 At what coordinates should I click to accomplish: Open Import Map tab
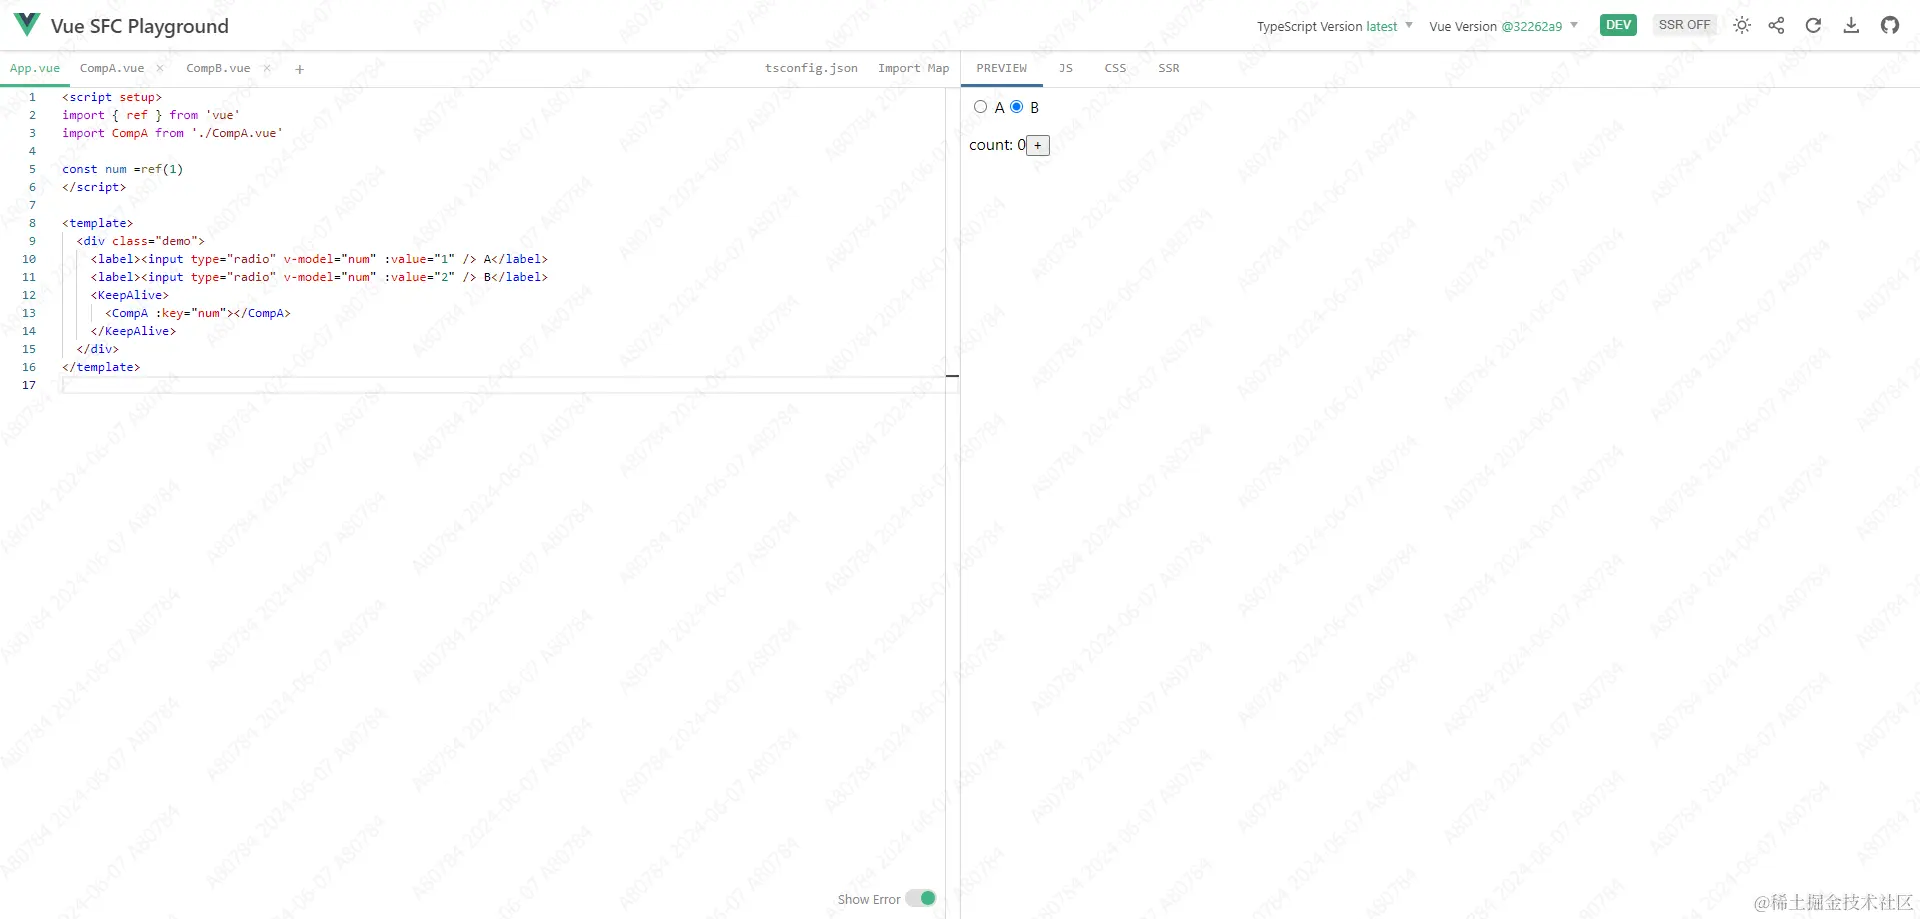913,68
